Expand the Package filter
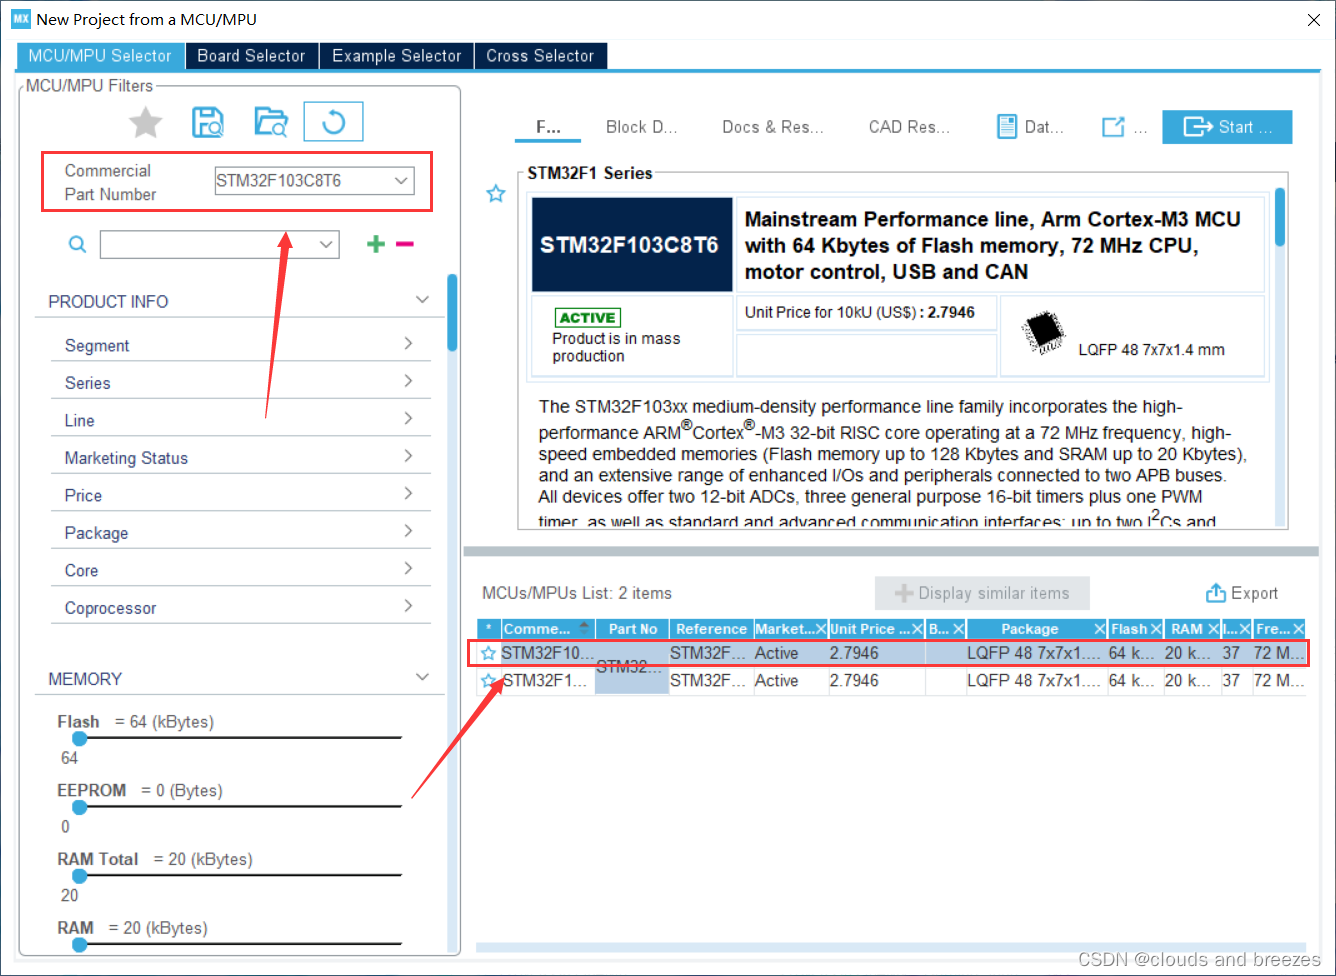Screen dimensions: 1336x976 pyautogui.click(x=408, y=531)
